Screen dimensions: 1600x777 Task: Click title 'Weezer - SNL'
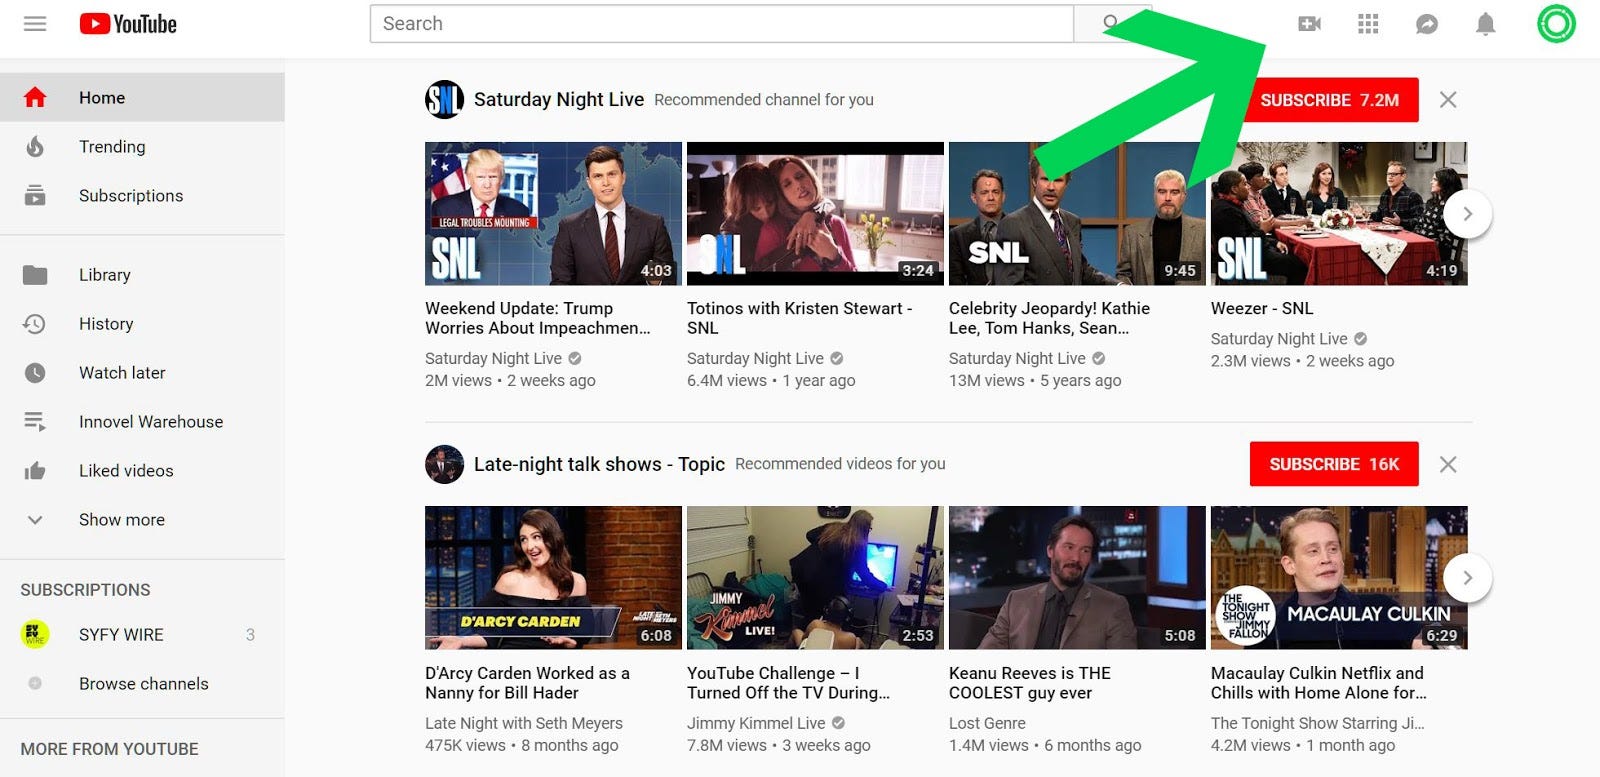[x=1262, y=308]
